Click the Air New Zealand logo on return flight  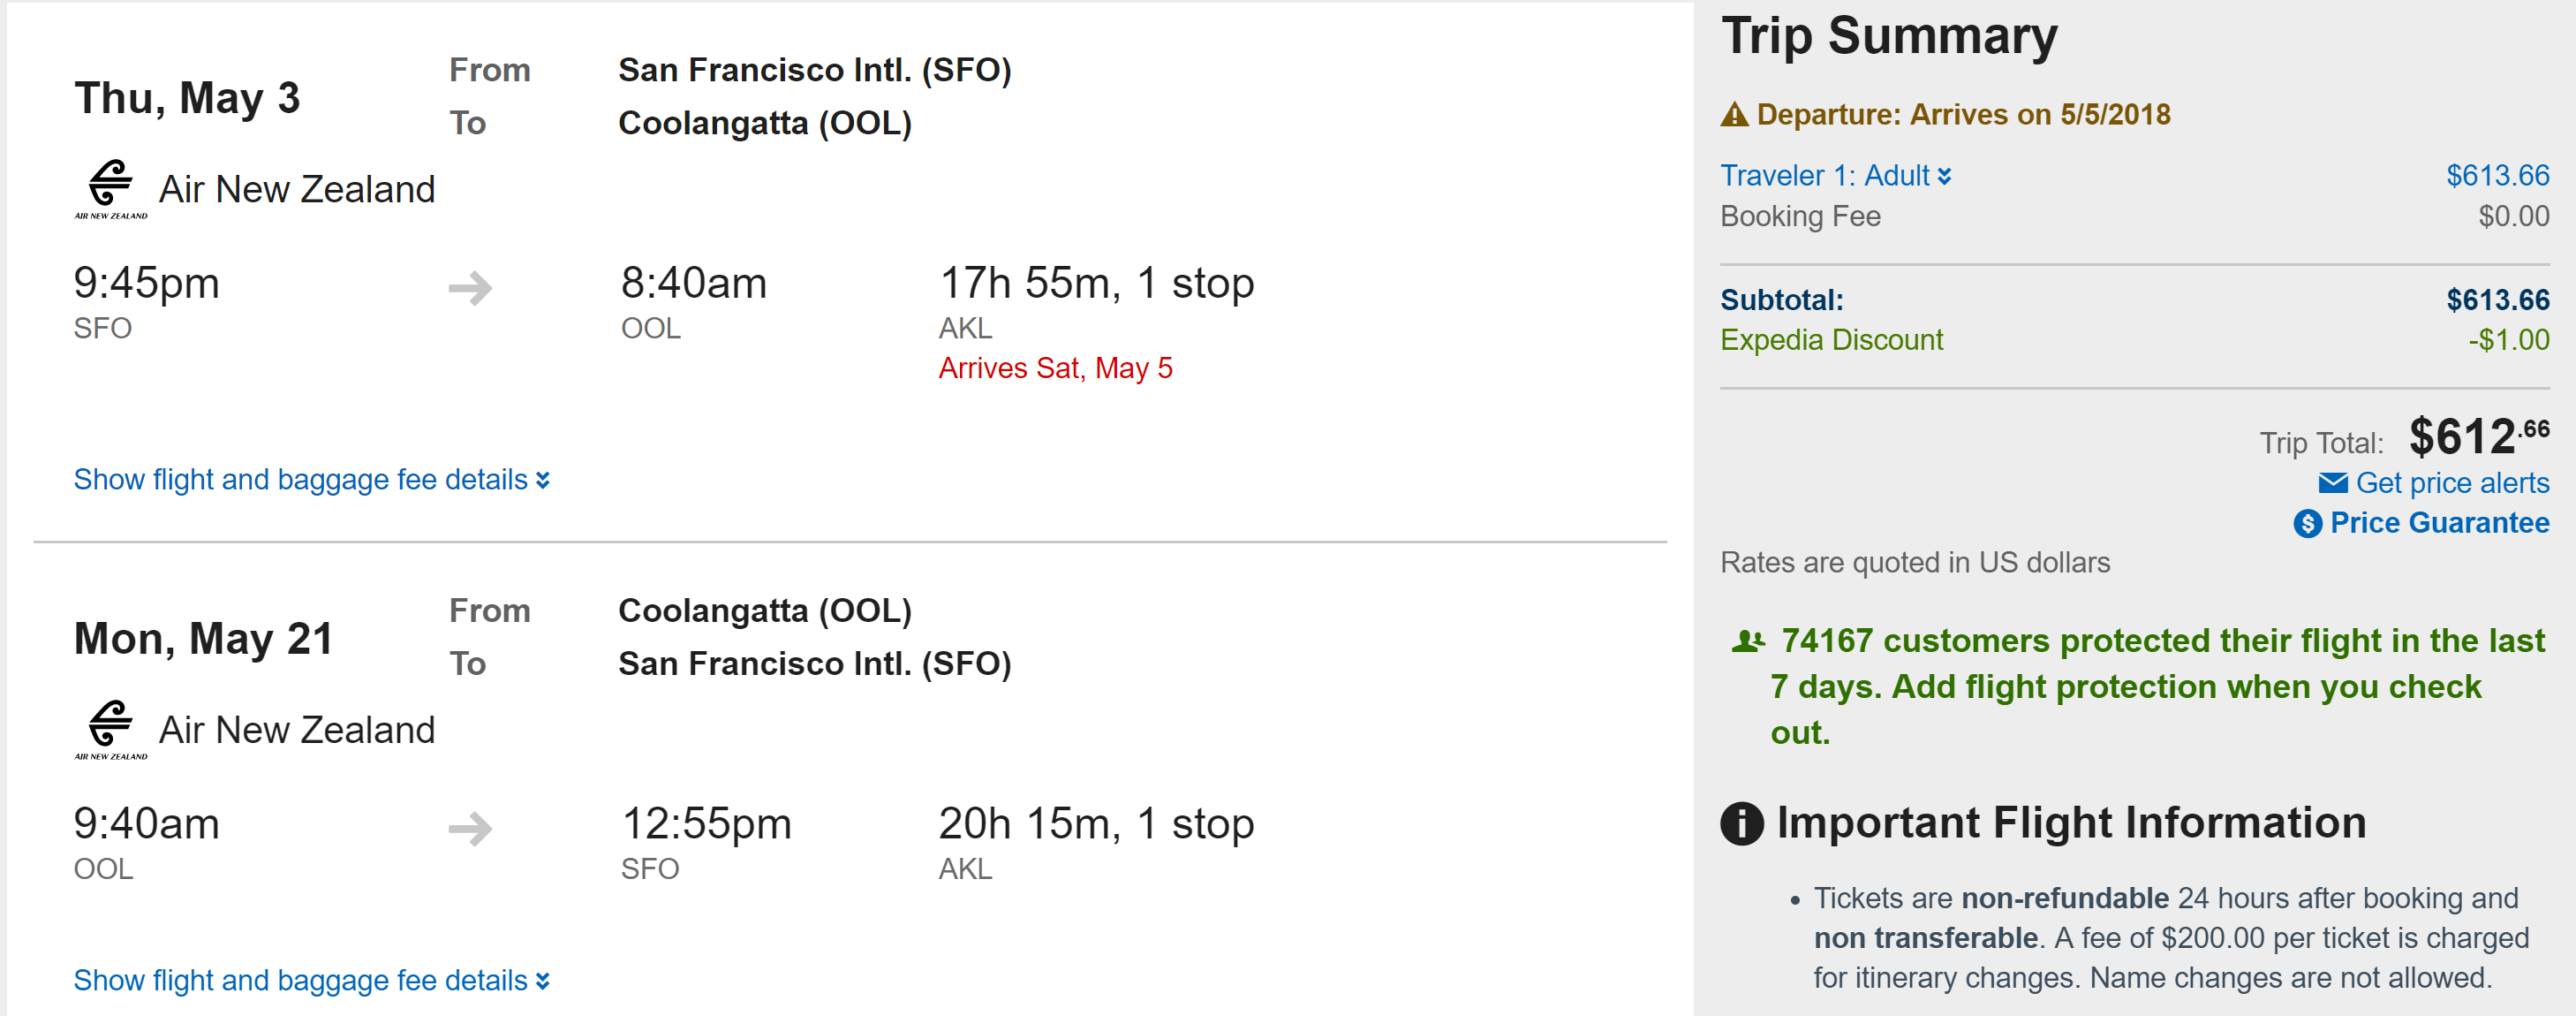(x=110, y=729)
